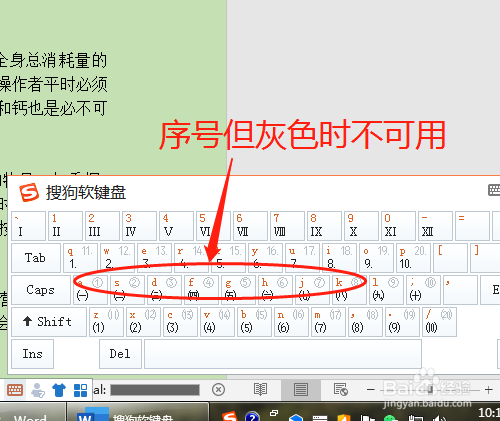The height and width of the screenshot is (421, 500).
Task: Switch to Read Mode view icon
Action: pos(260,389)
